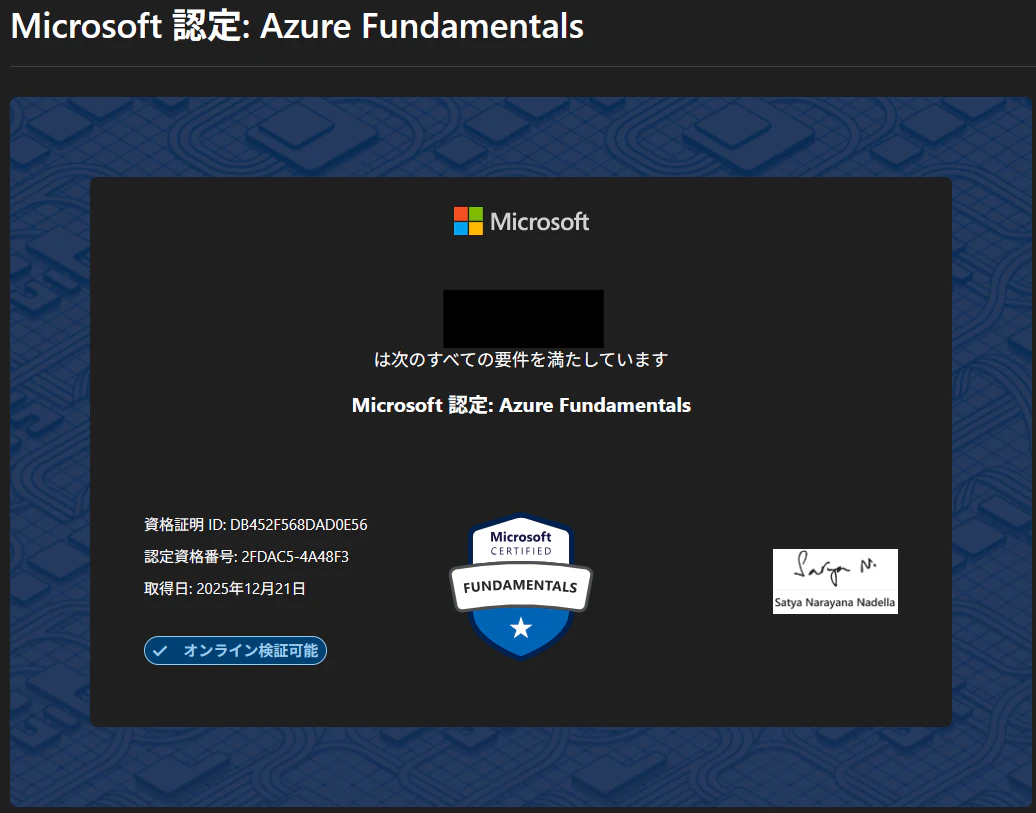Click the Microsoft Certified Fundamentals shield badge
1036x813 pixels.
click(x=521, y=586)
